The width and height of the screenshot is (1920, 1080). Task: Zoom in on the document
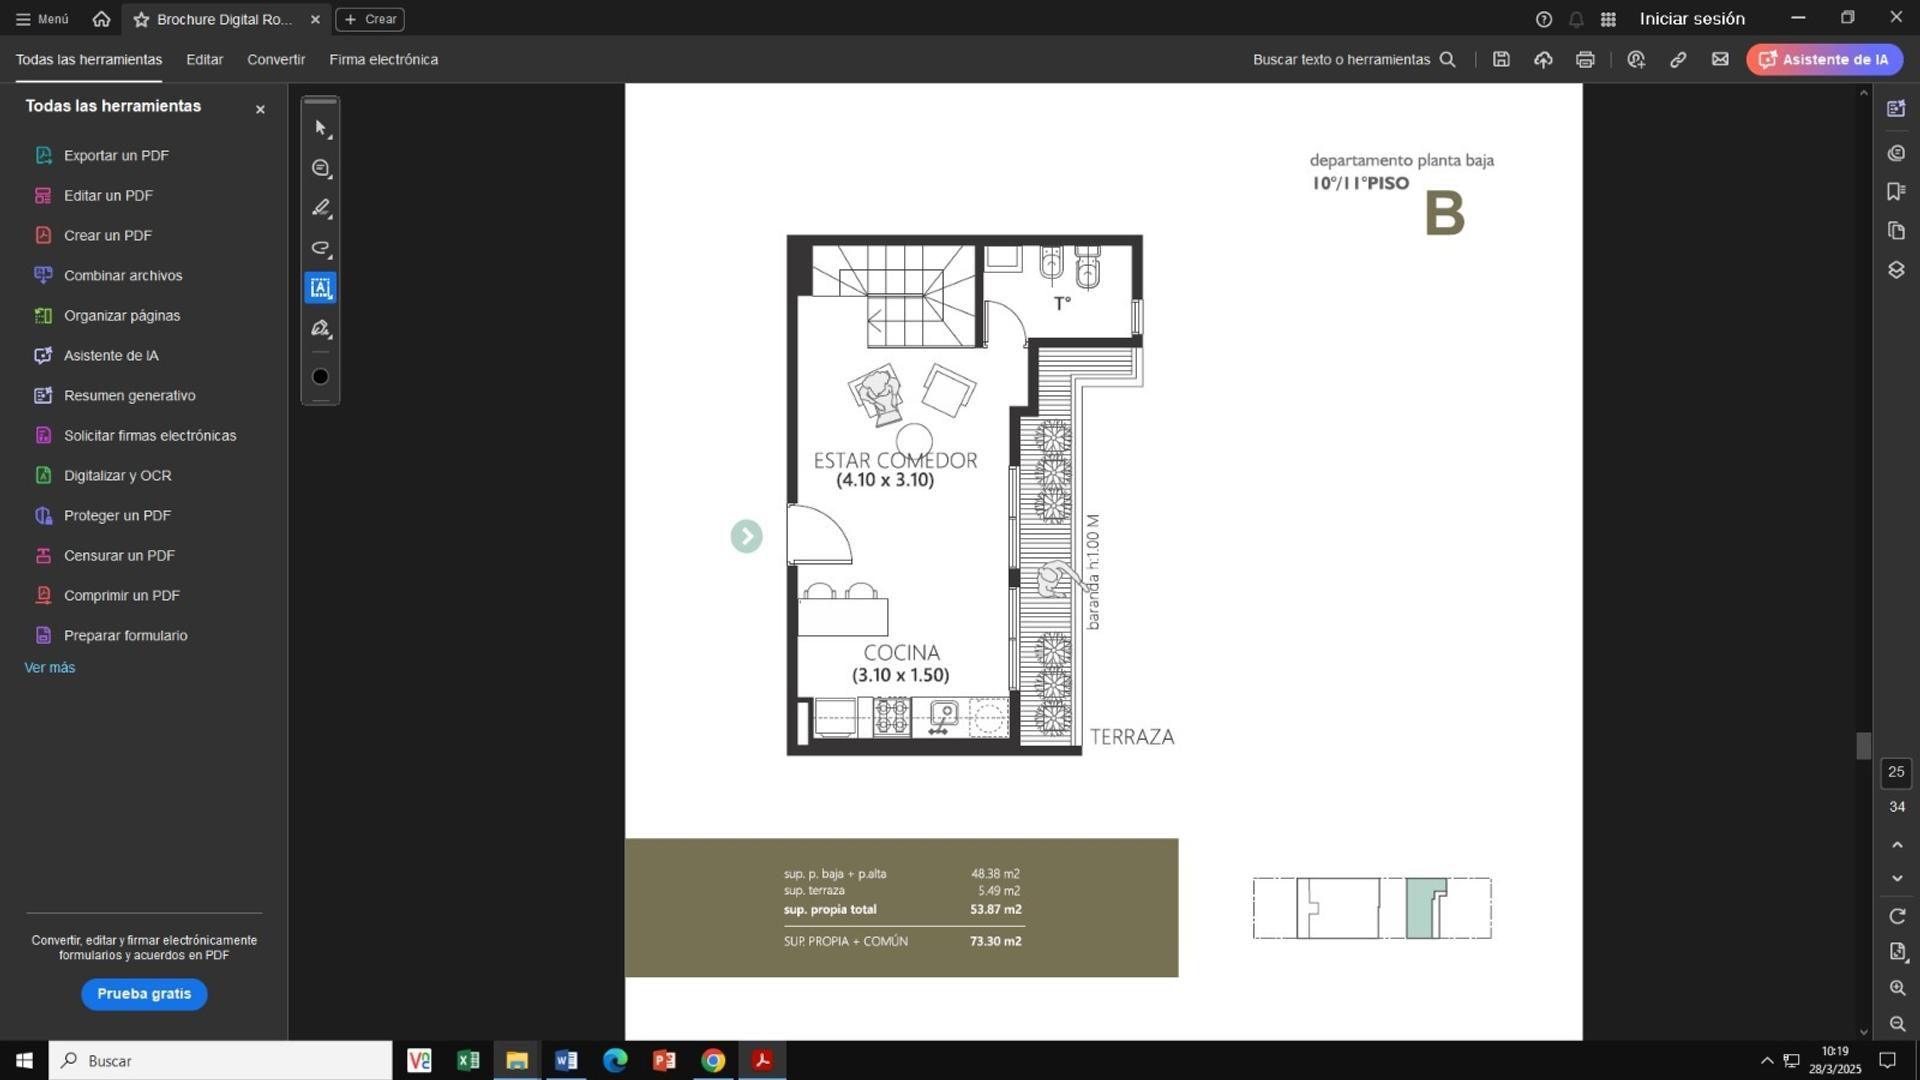[x=1897, y=988]
